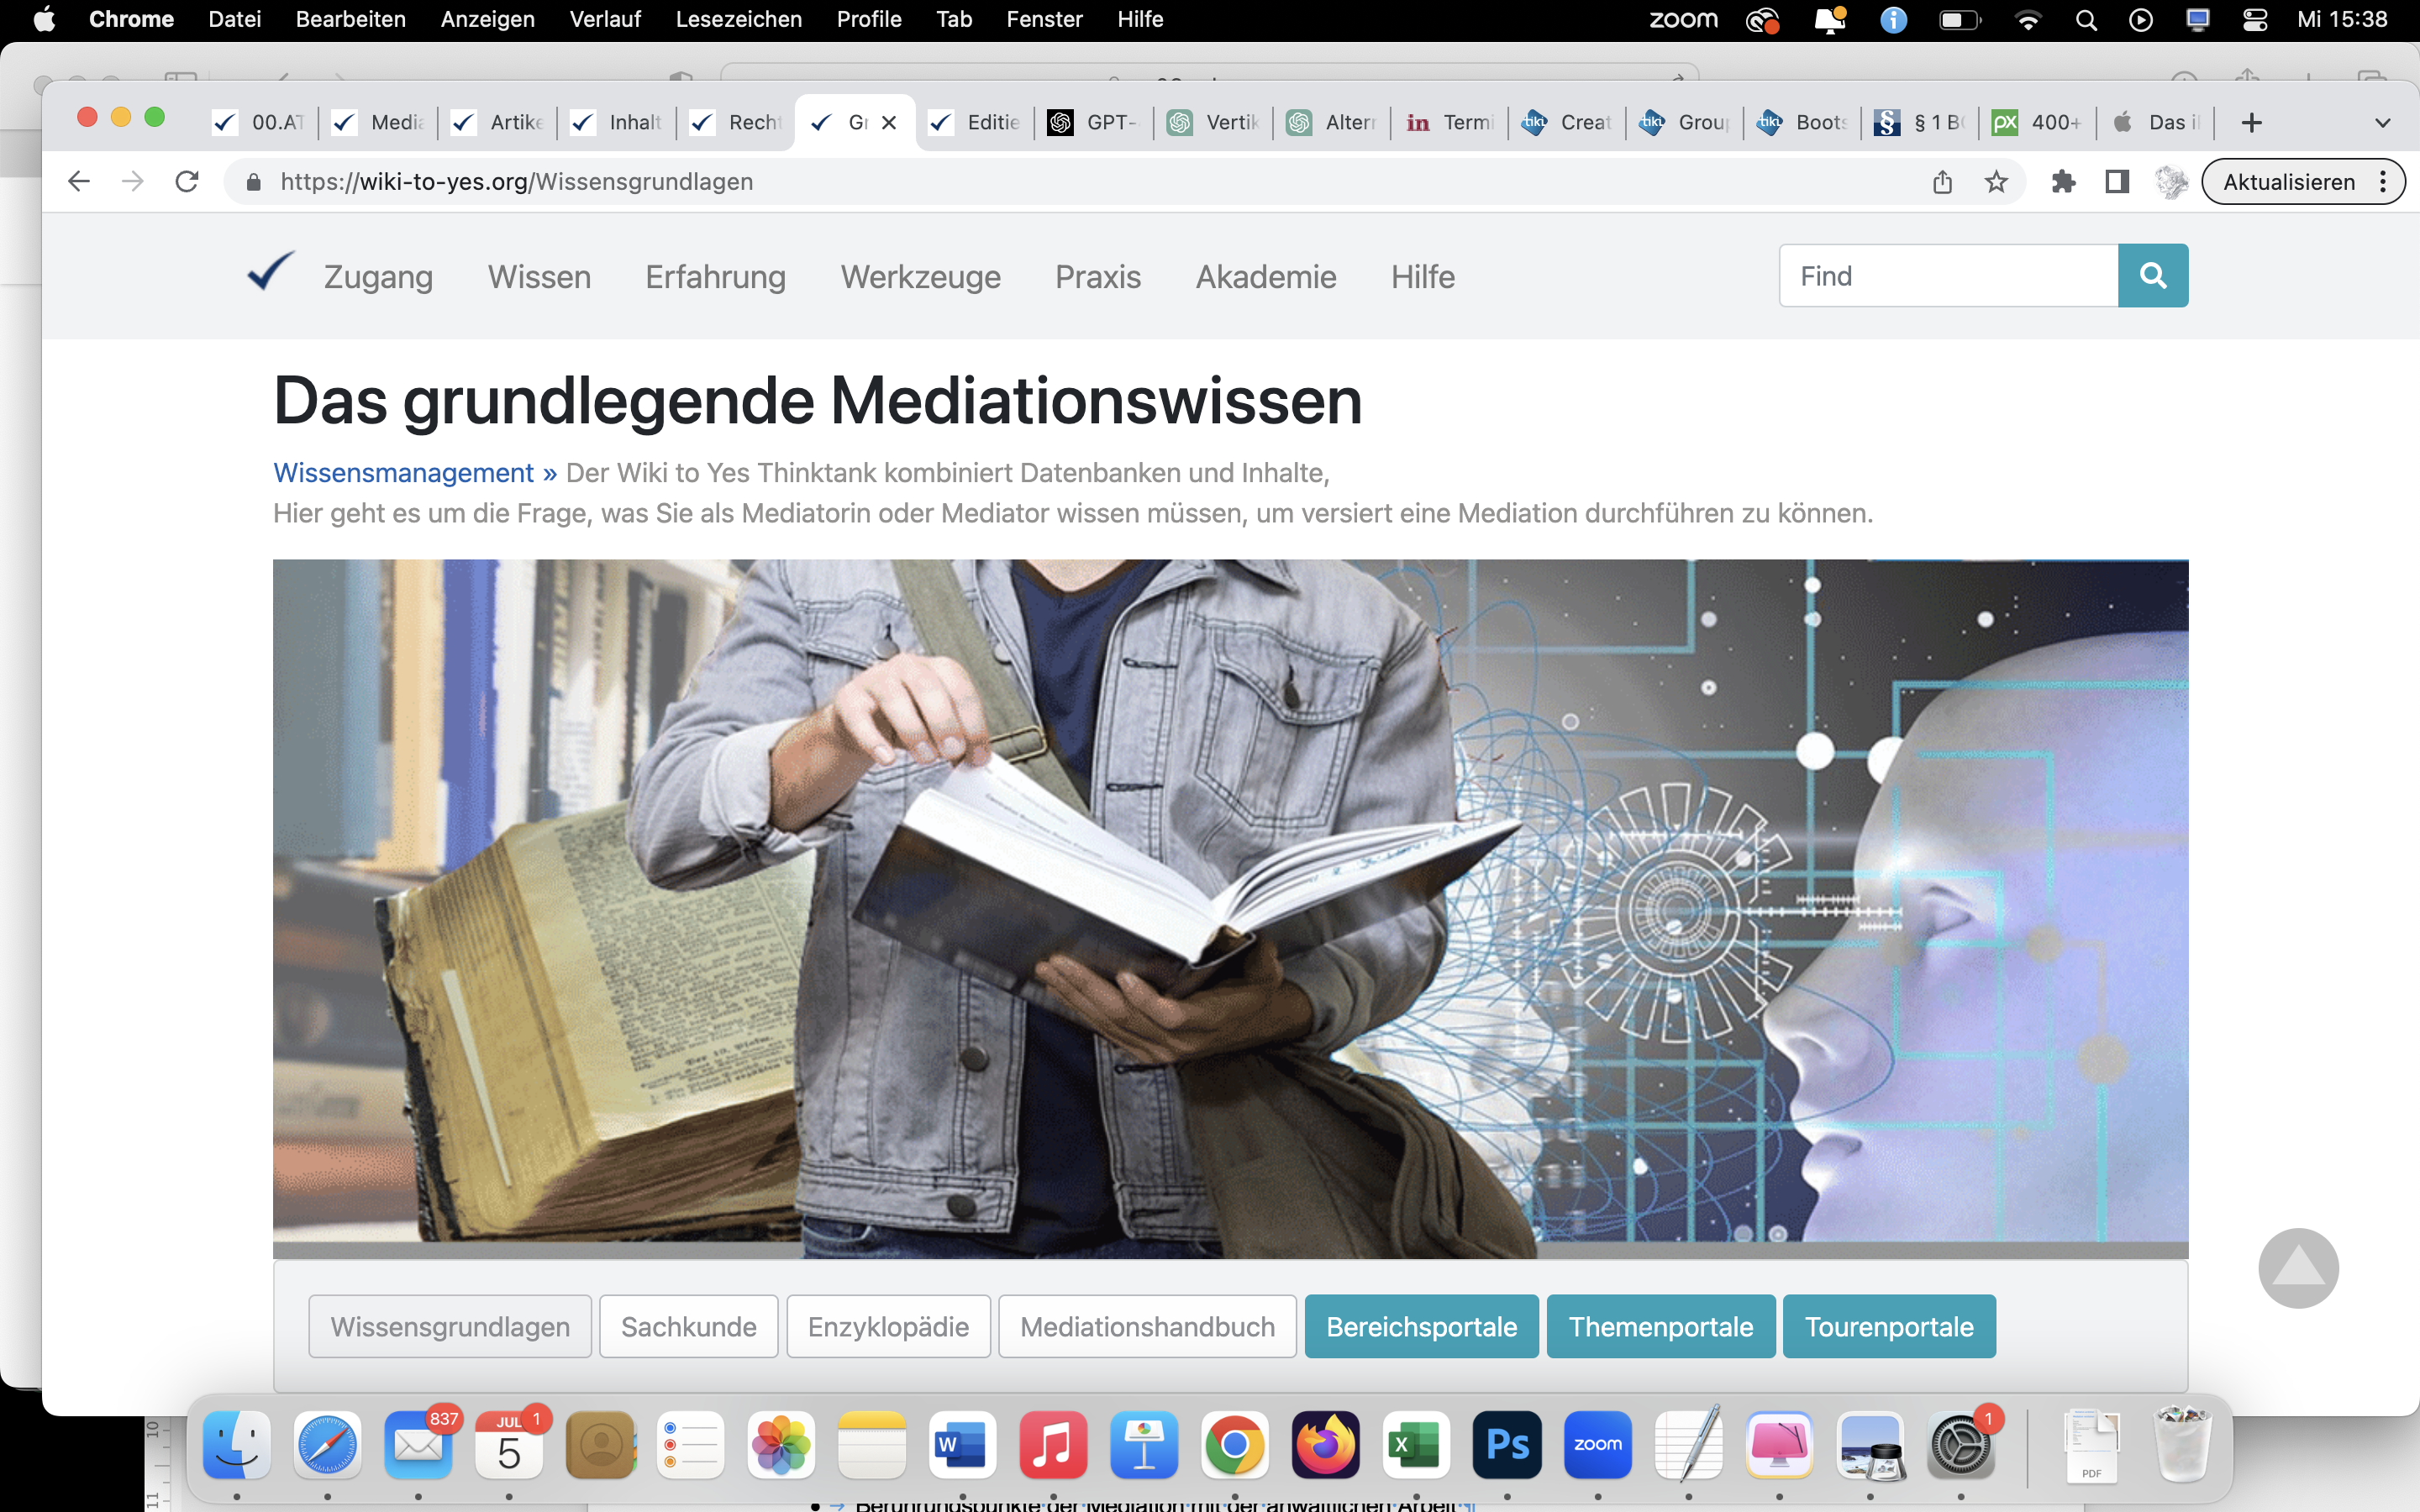Expand the tab search chevron

click(2382, 122)
